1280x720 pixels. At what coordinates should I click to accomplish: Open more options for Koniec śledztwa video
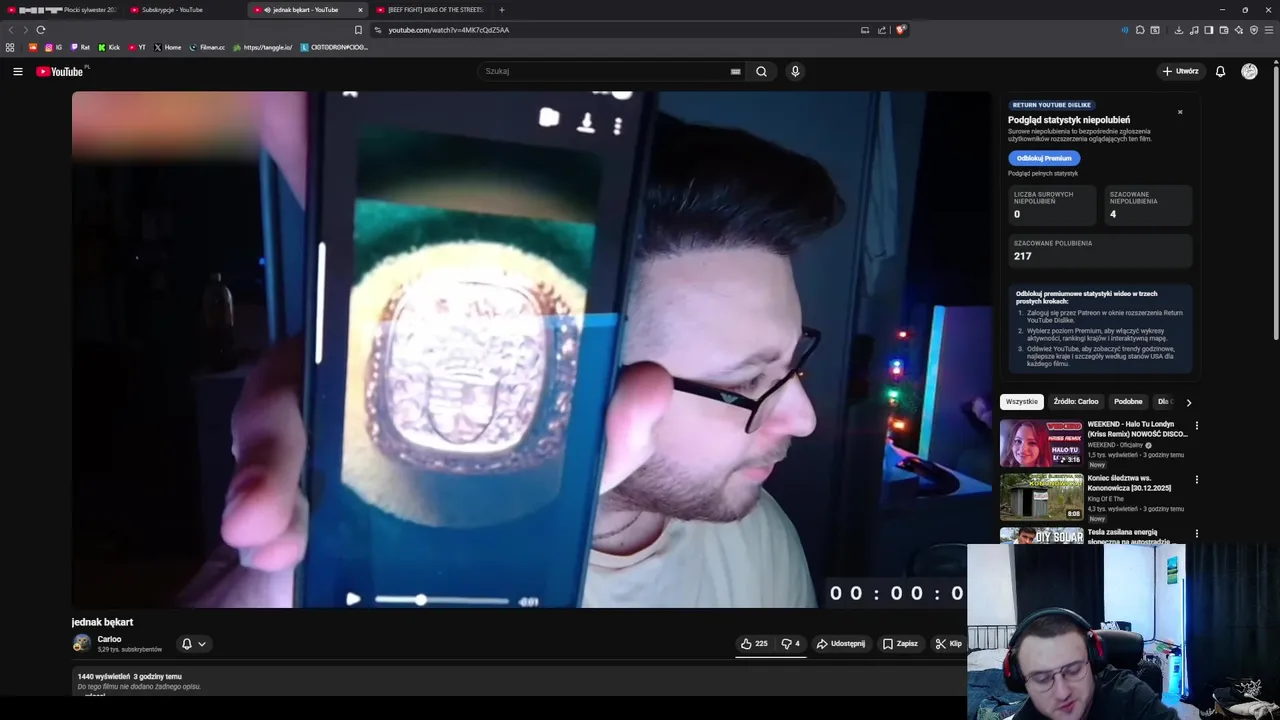click(1196, 479)
